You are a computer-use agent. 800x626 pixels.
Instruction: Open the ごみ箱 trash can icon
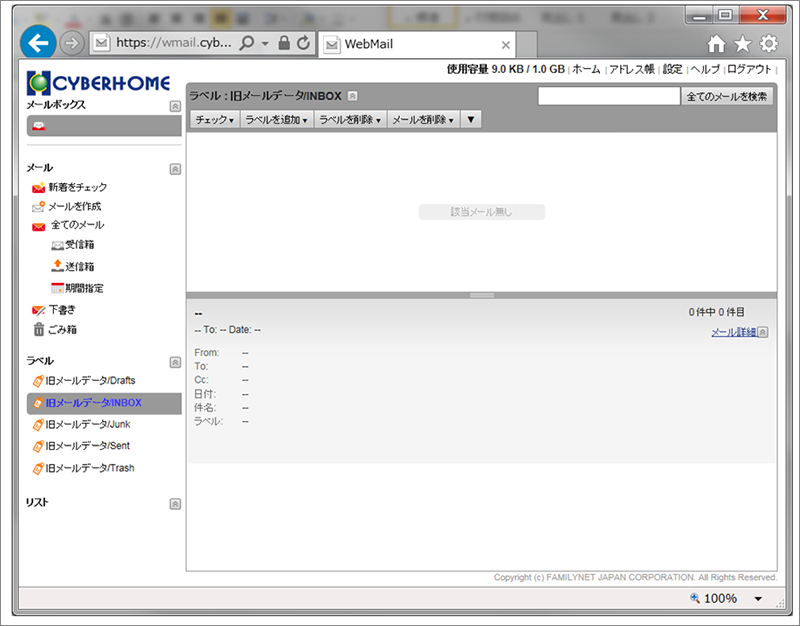(38, 329)
